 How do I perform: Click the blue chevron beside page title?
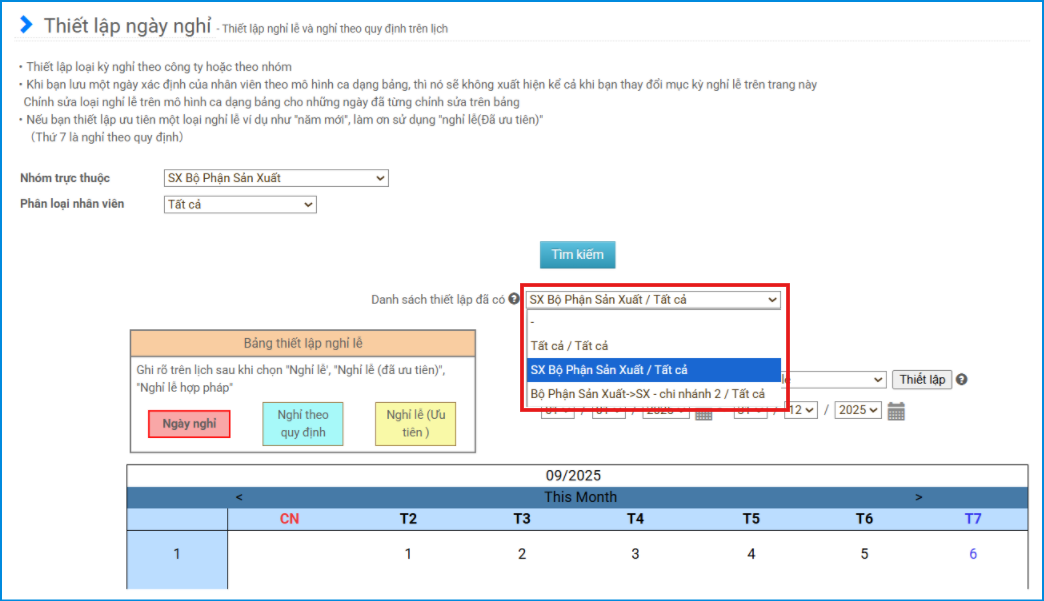point(26,25)
